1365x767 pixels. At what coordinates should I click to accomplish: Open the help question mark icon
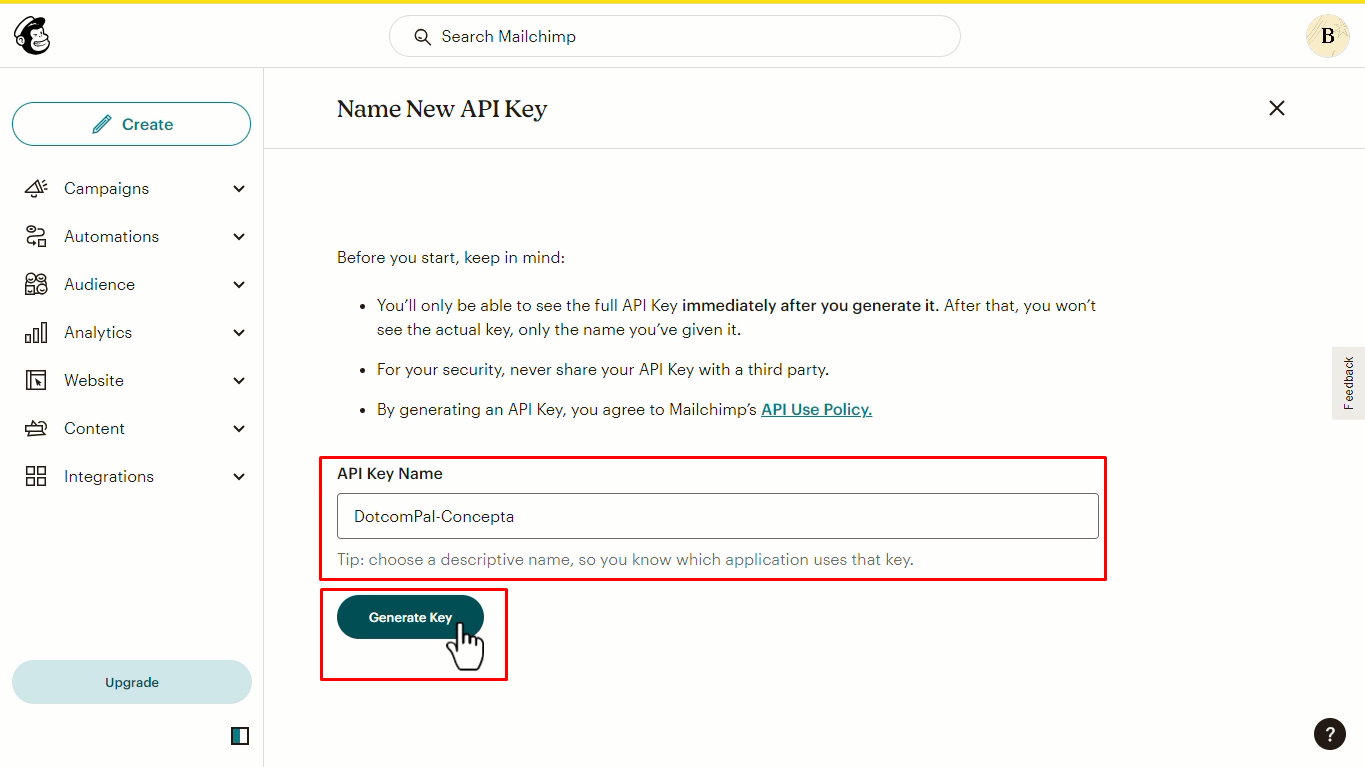1329,733
